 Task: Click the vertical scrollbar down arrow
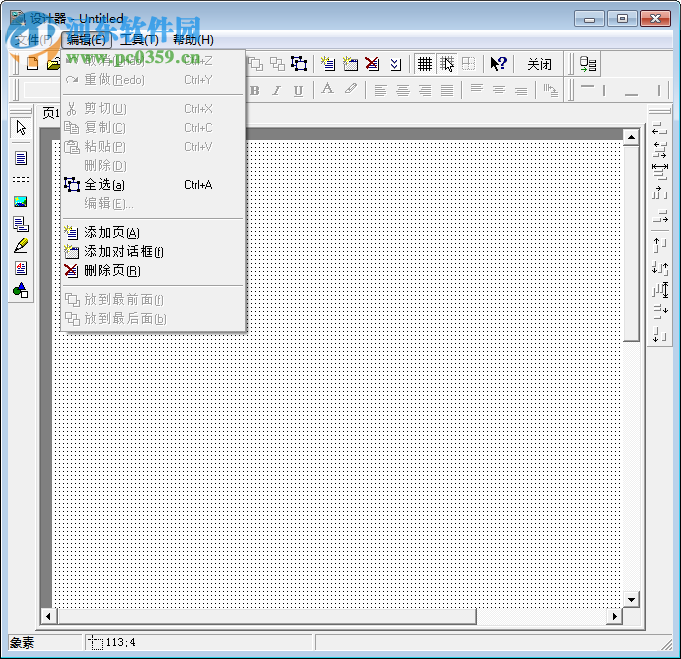point(631,600)
